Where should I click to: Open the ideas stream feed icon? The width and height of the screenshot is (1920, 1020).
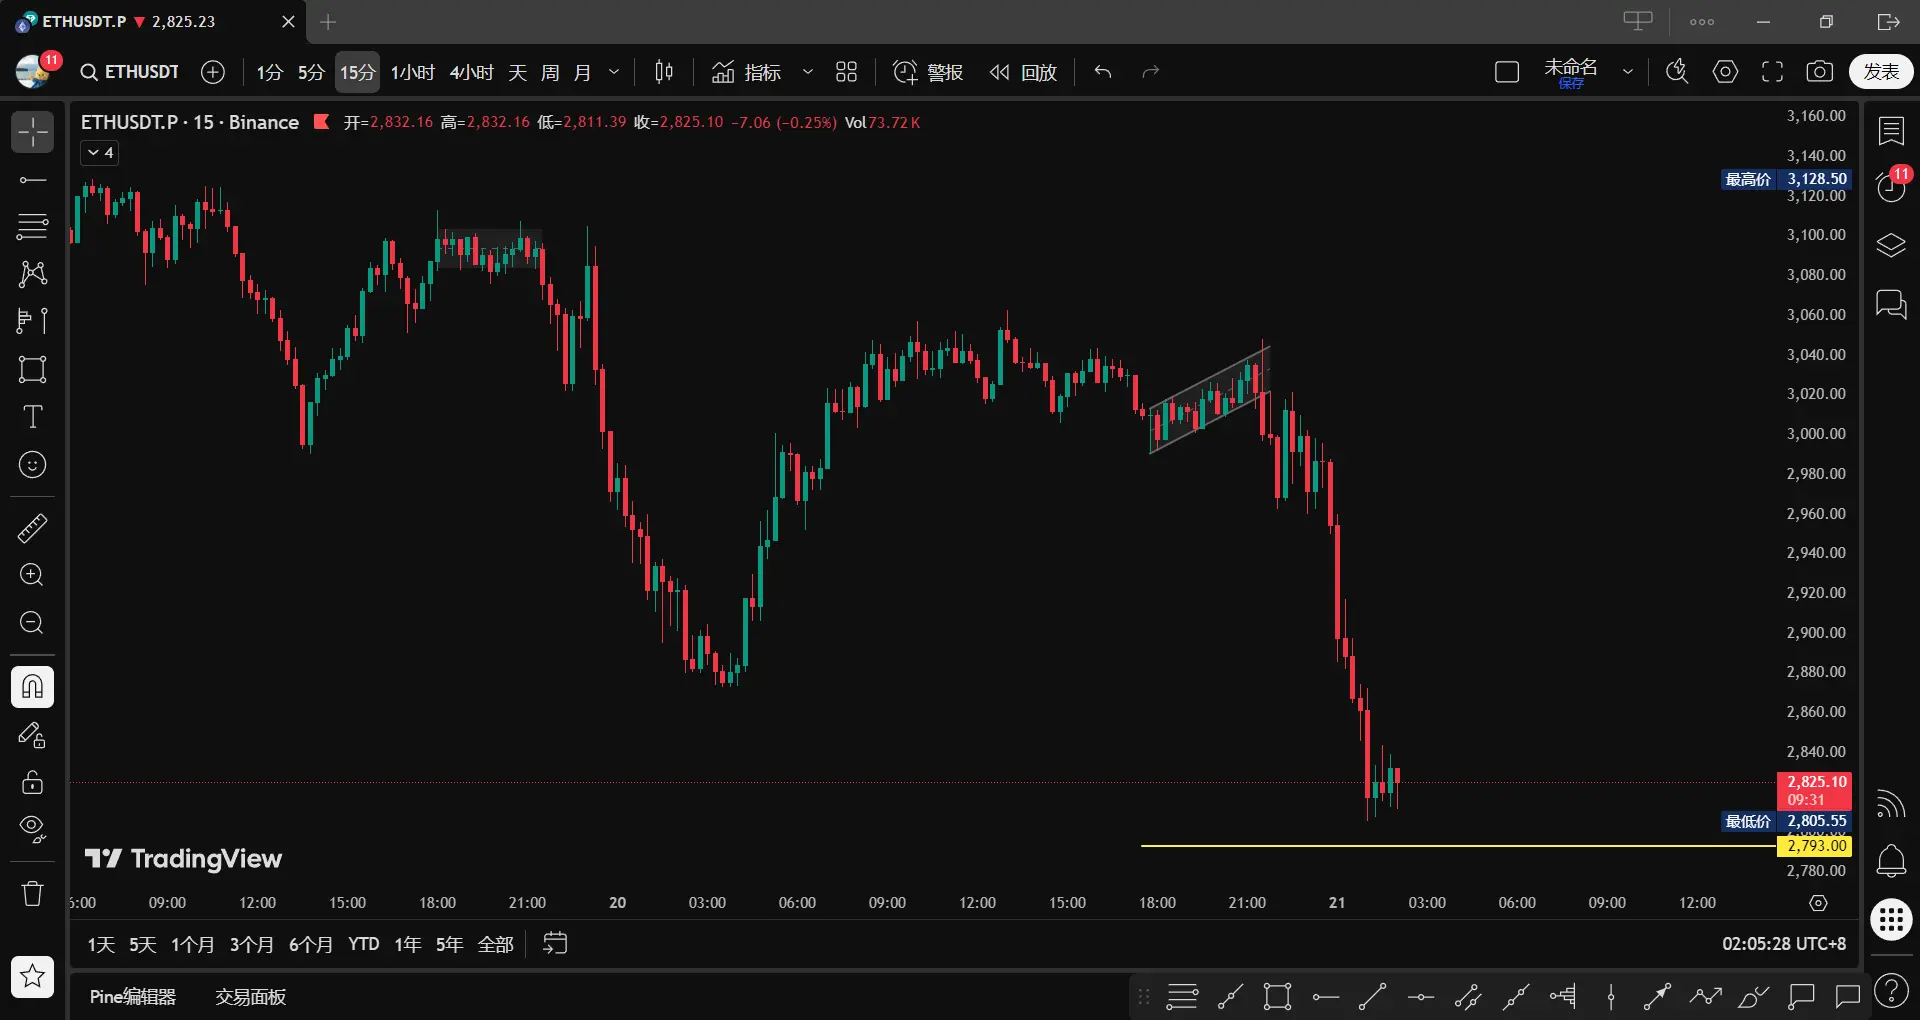click(1891, 803)
